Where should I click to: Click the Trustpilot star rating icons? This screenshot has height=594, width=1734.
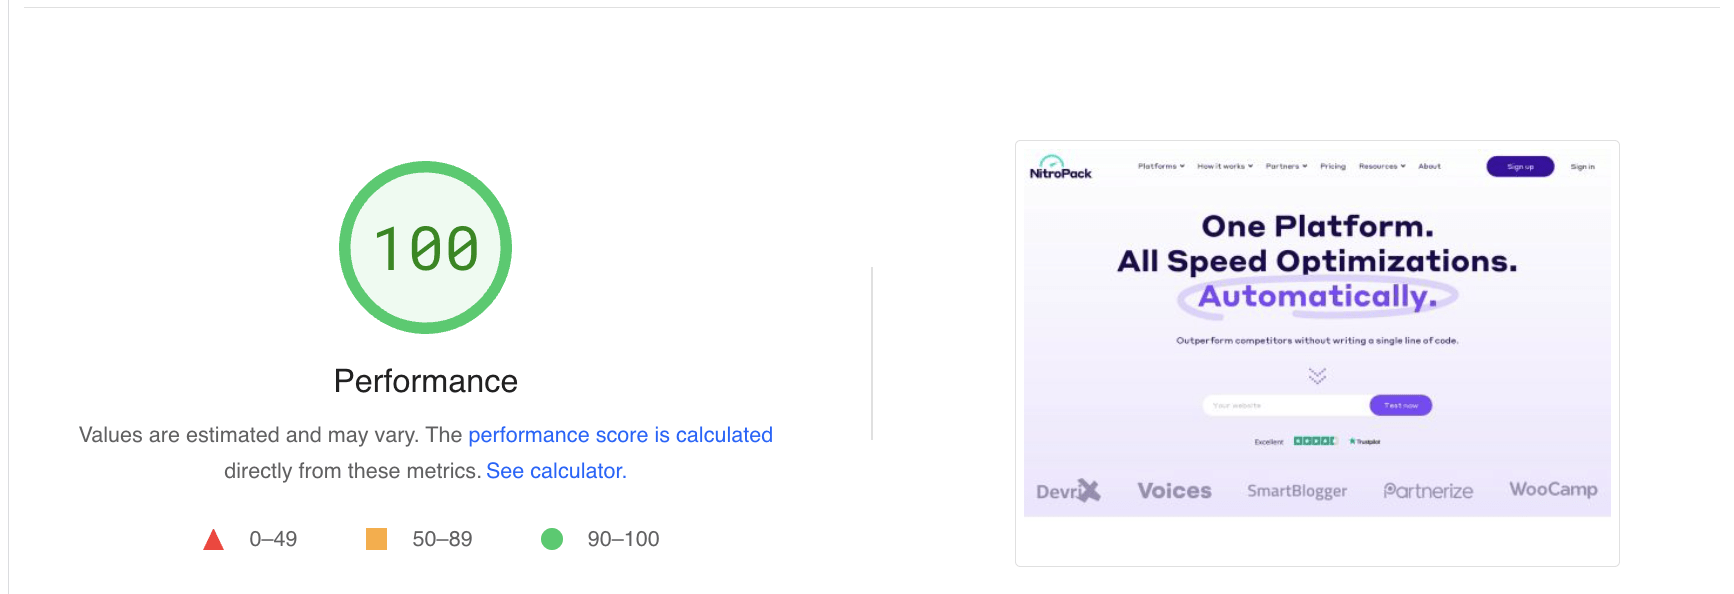tap(1314, 441)
